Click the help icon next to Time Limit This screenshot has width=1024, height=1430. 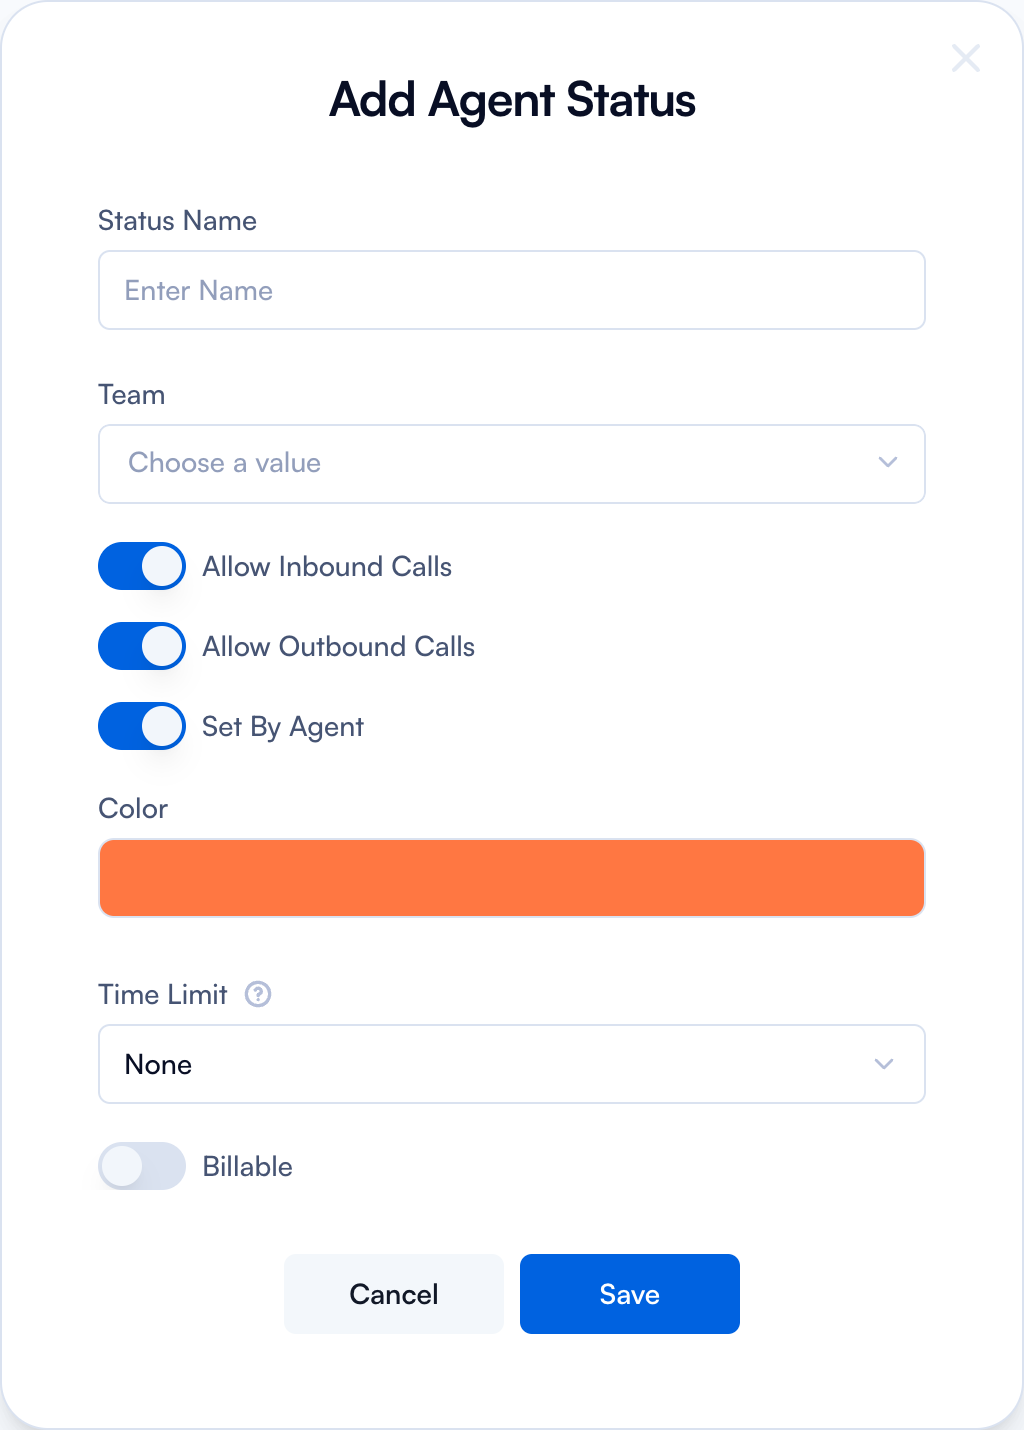pos(257,994)
